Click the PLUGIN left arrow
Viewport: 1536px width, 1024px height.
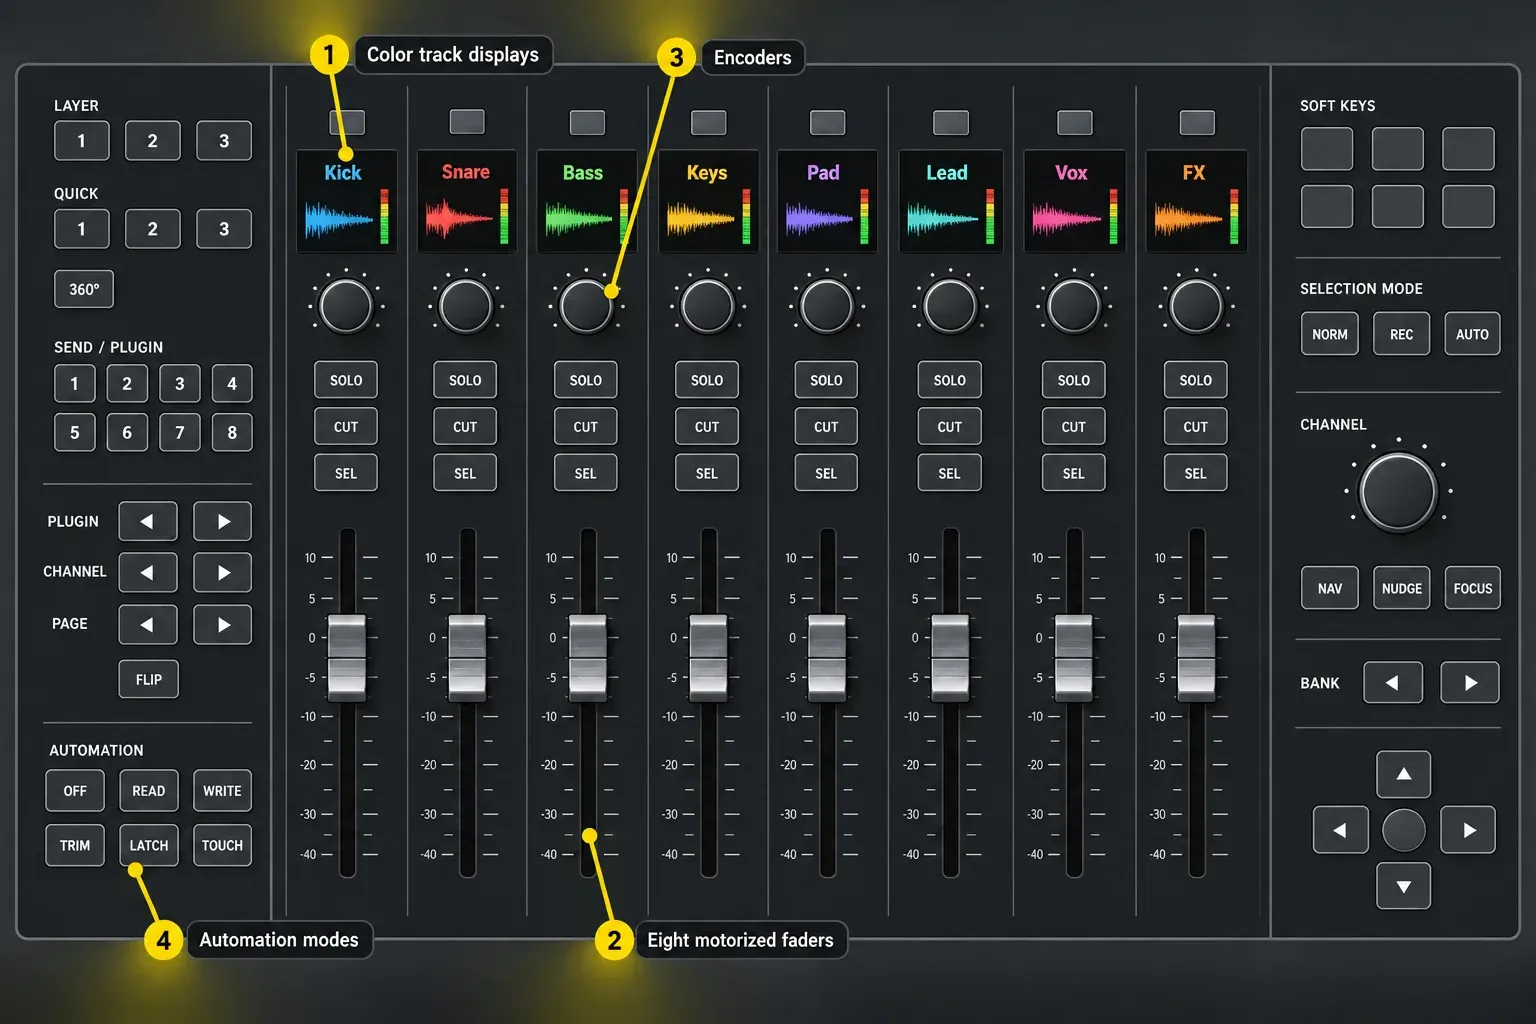(x=148, y=521)
